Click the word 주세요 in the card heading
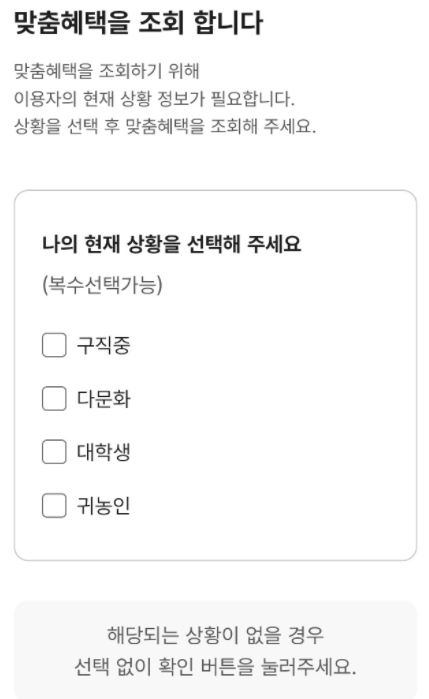Screen dimensions: 429x699 point(274,244)
